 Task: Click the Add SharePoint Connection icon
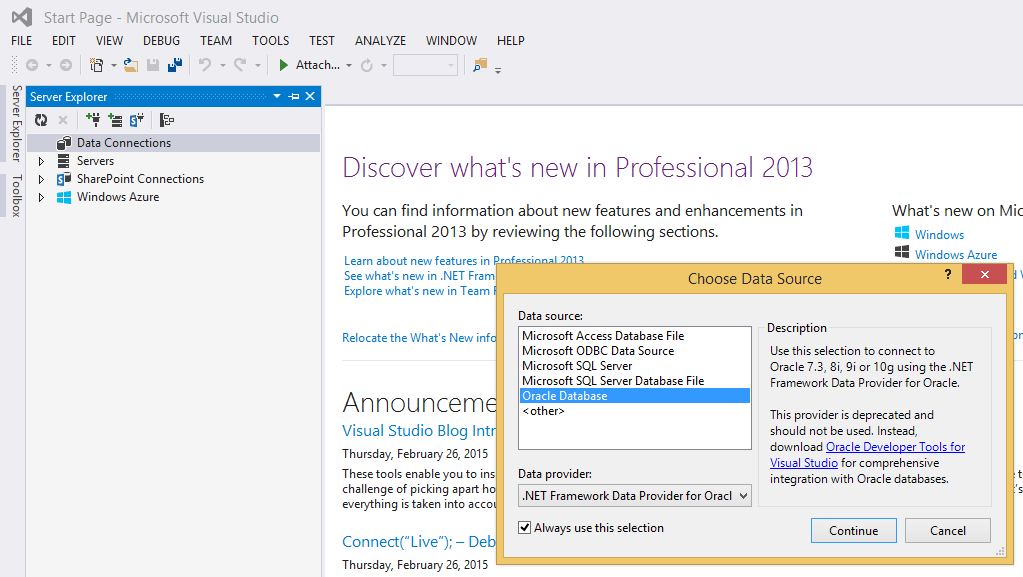(136, 119)
